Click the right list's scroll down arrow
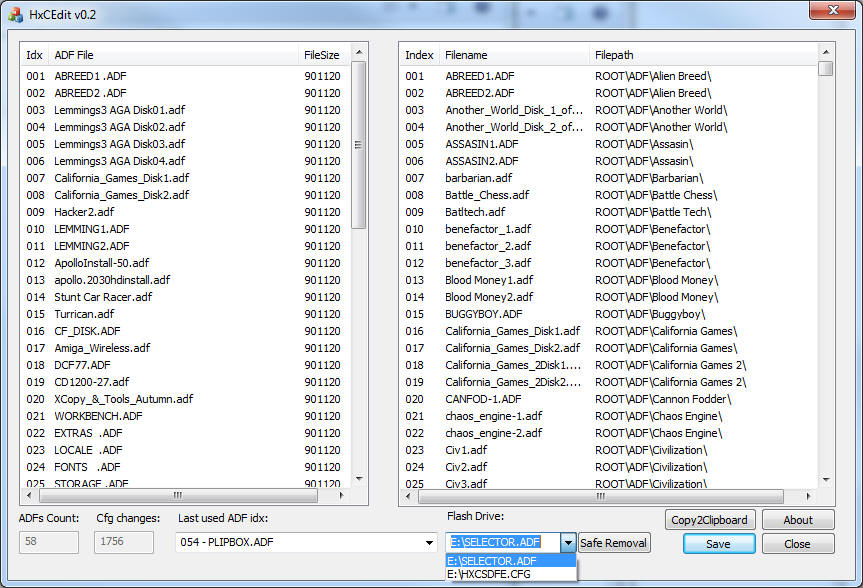863x588 pixels. (x=826, y=480)
